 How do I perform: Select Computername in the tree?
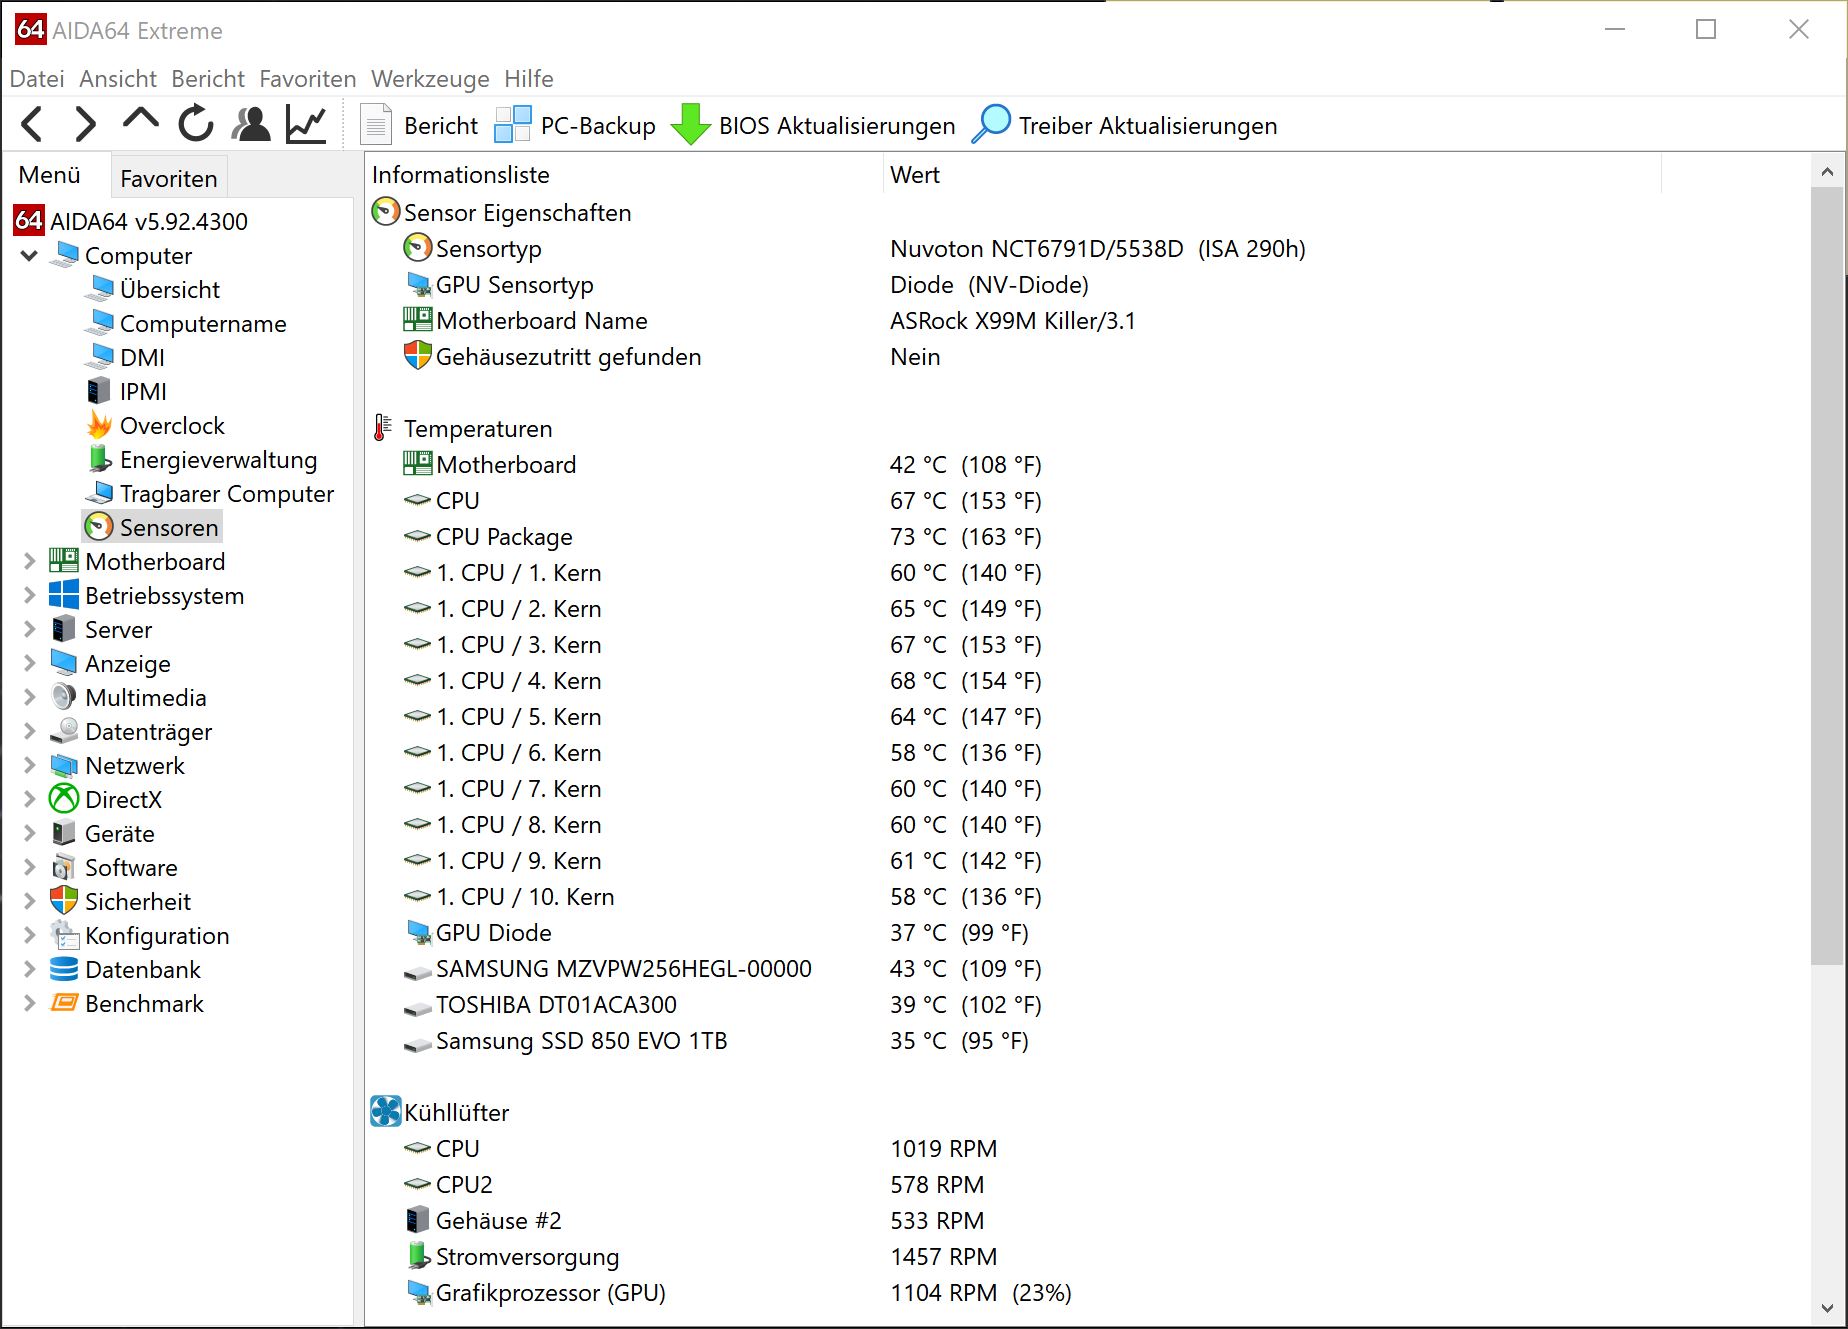coord(203,323)
